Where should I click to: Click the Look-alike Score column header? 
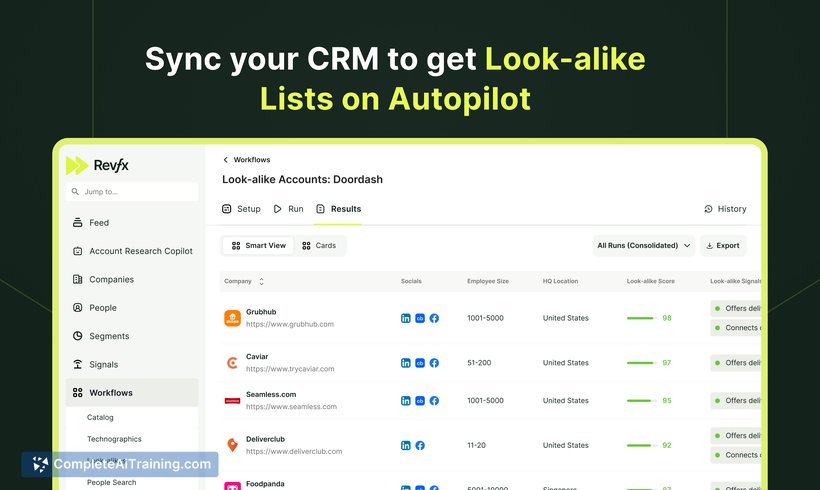click(x=651, y=281)
